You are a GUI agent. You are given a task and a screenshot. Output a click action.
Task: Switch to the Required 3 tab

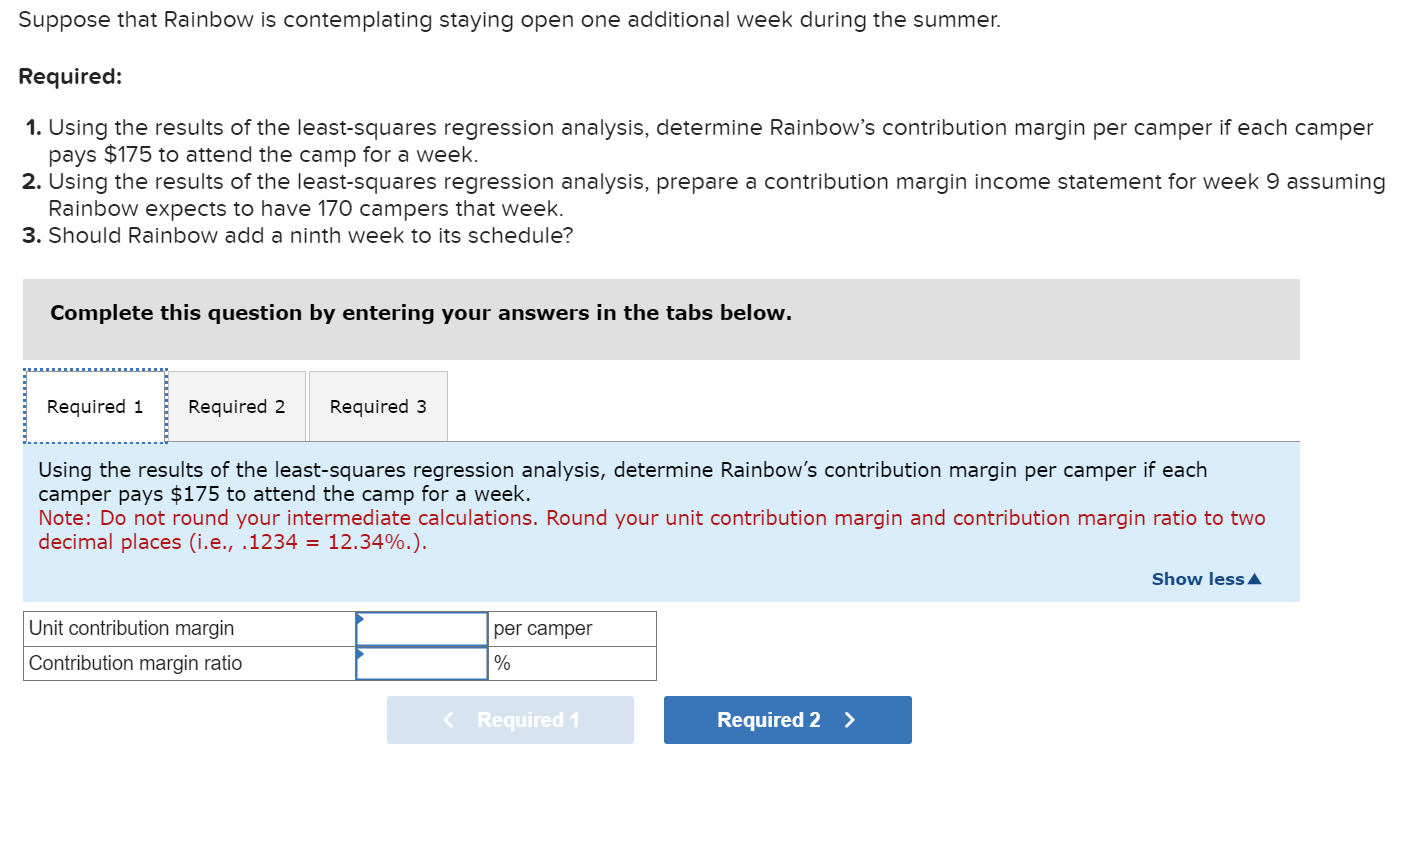pos(378,406)
